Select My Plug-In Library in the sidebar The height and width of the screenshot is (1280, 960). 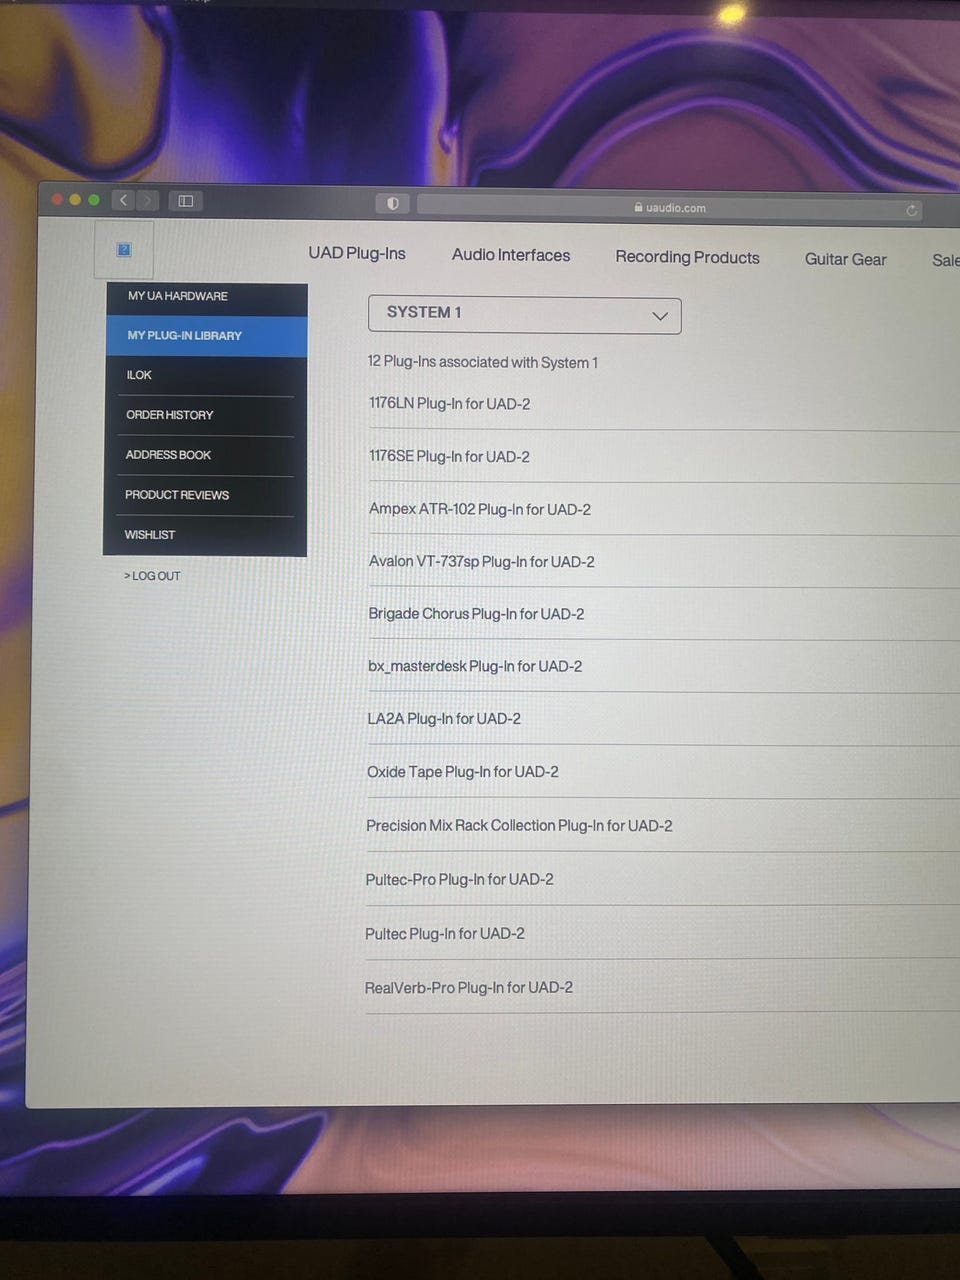tap(207, 336)
